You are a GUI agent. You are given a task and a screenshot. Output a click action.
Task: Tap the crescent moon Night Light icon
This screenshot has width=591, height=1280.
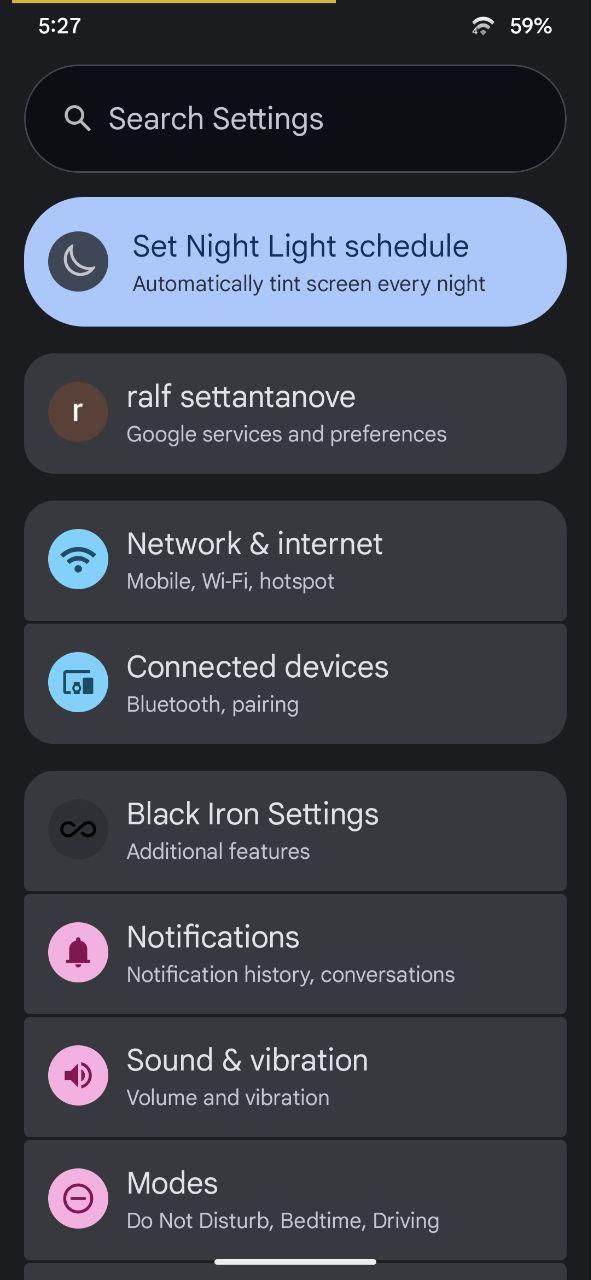(78, 261)
